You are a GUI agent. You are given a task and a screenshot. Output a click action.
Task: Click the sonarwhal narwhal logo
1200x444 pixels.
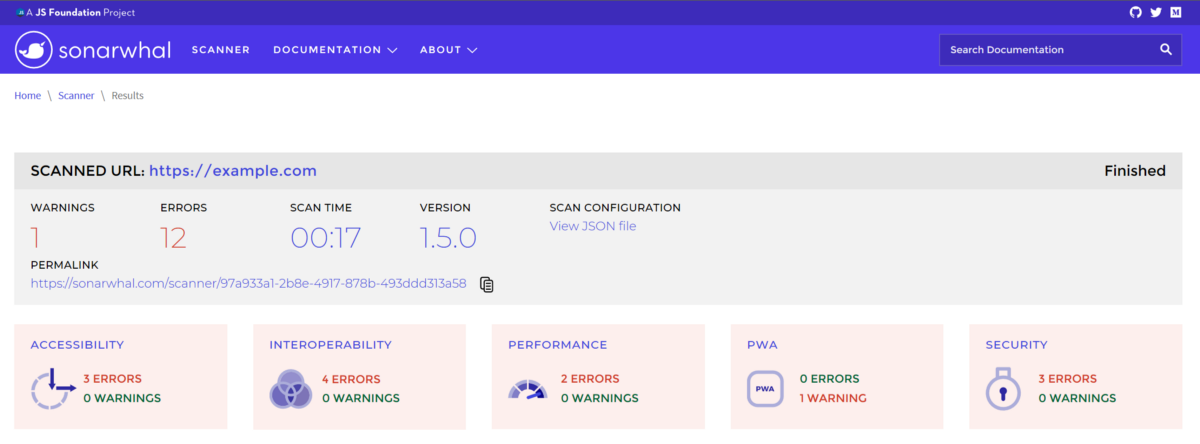pyautogui.click(x=33, y=49)
